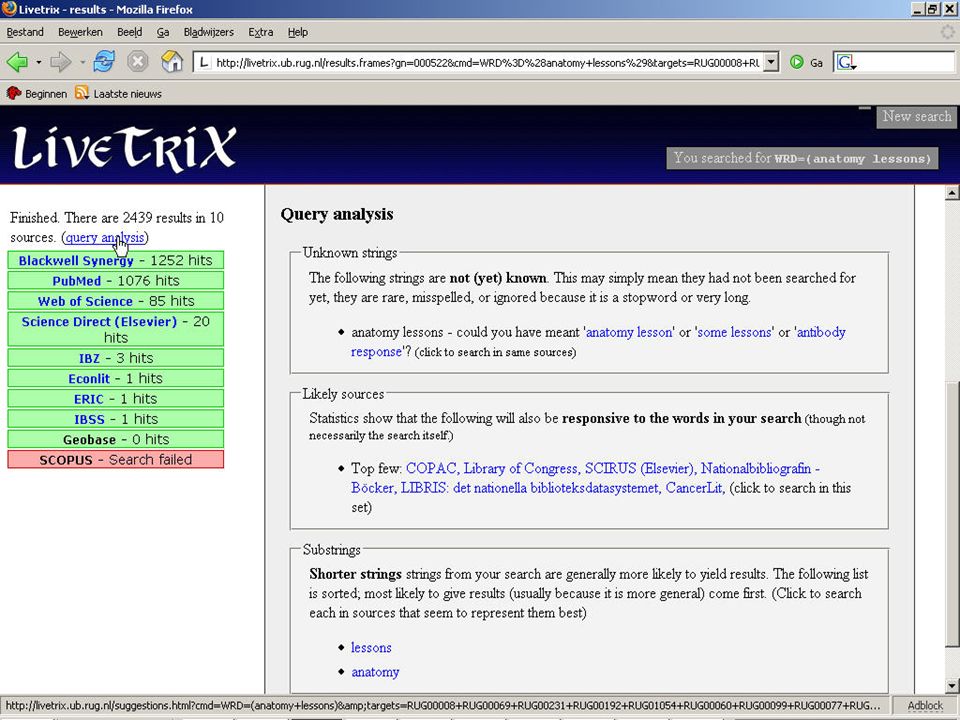Open the Bewerken menu
This screenshot has height=720, width=960.
pyautogui.click(x=80, y=32)
